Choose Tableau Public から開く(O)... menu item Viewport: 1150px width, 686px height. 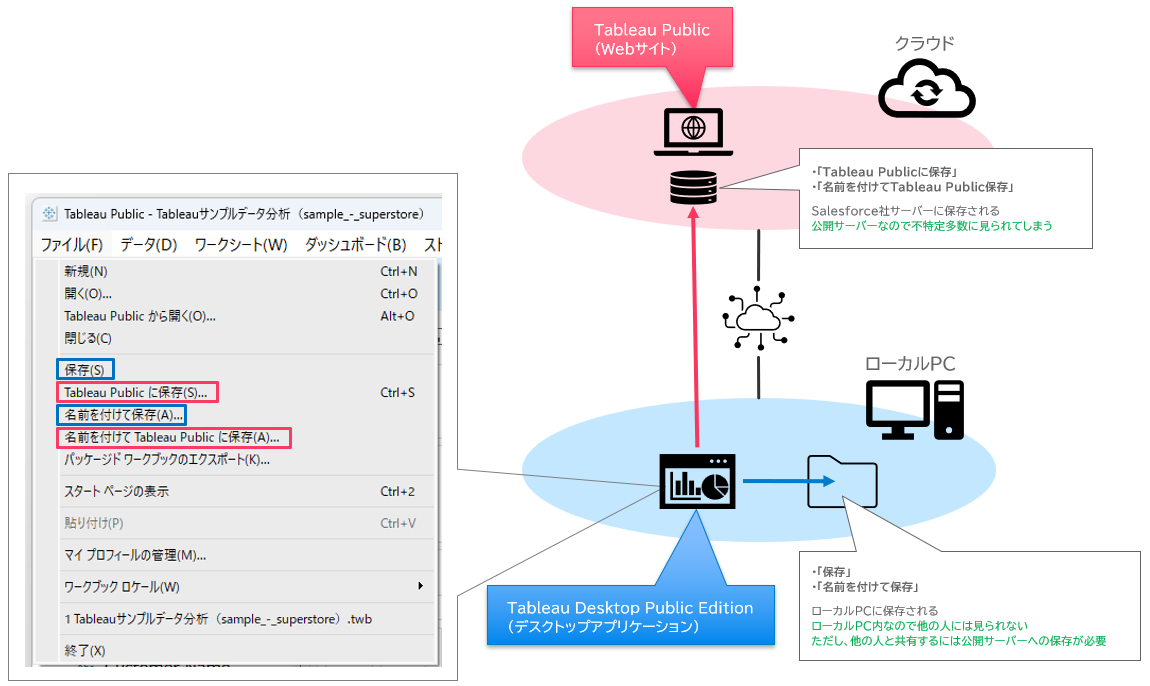point(140,316)
